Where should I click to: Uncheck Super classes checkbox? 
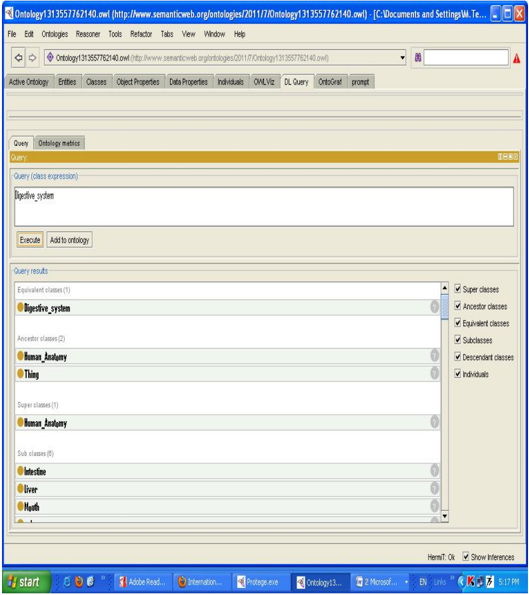click(x=458, y=289)
